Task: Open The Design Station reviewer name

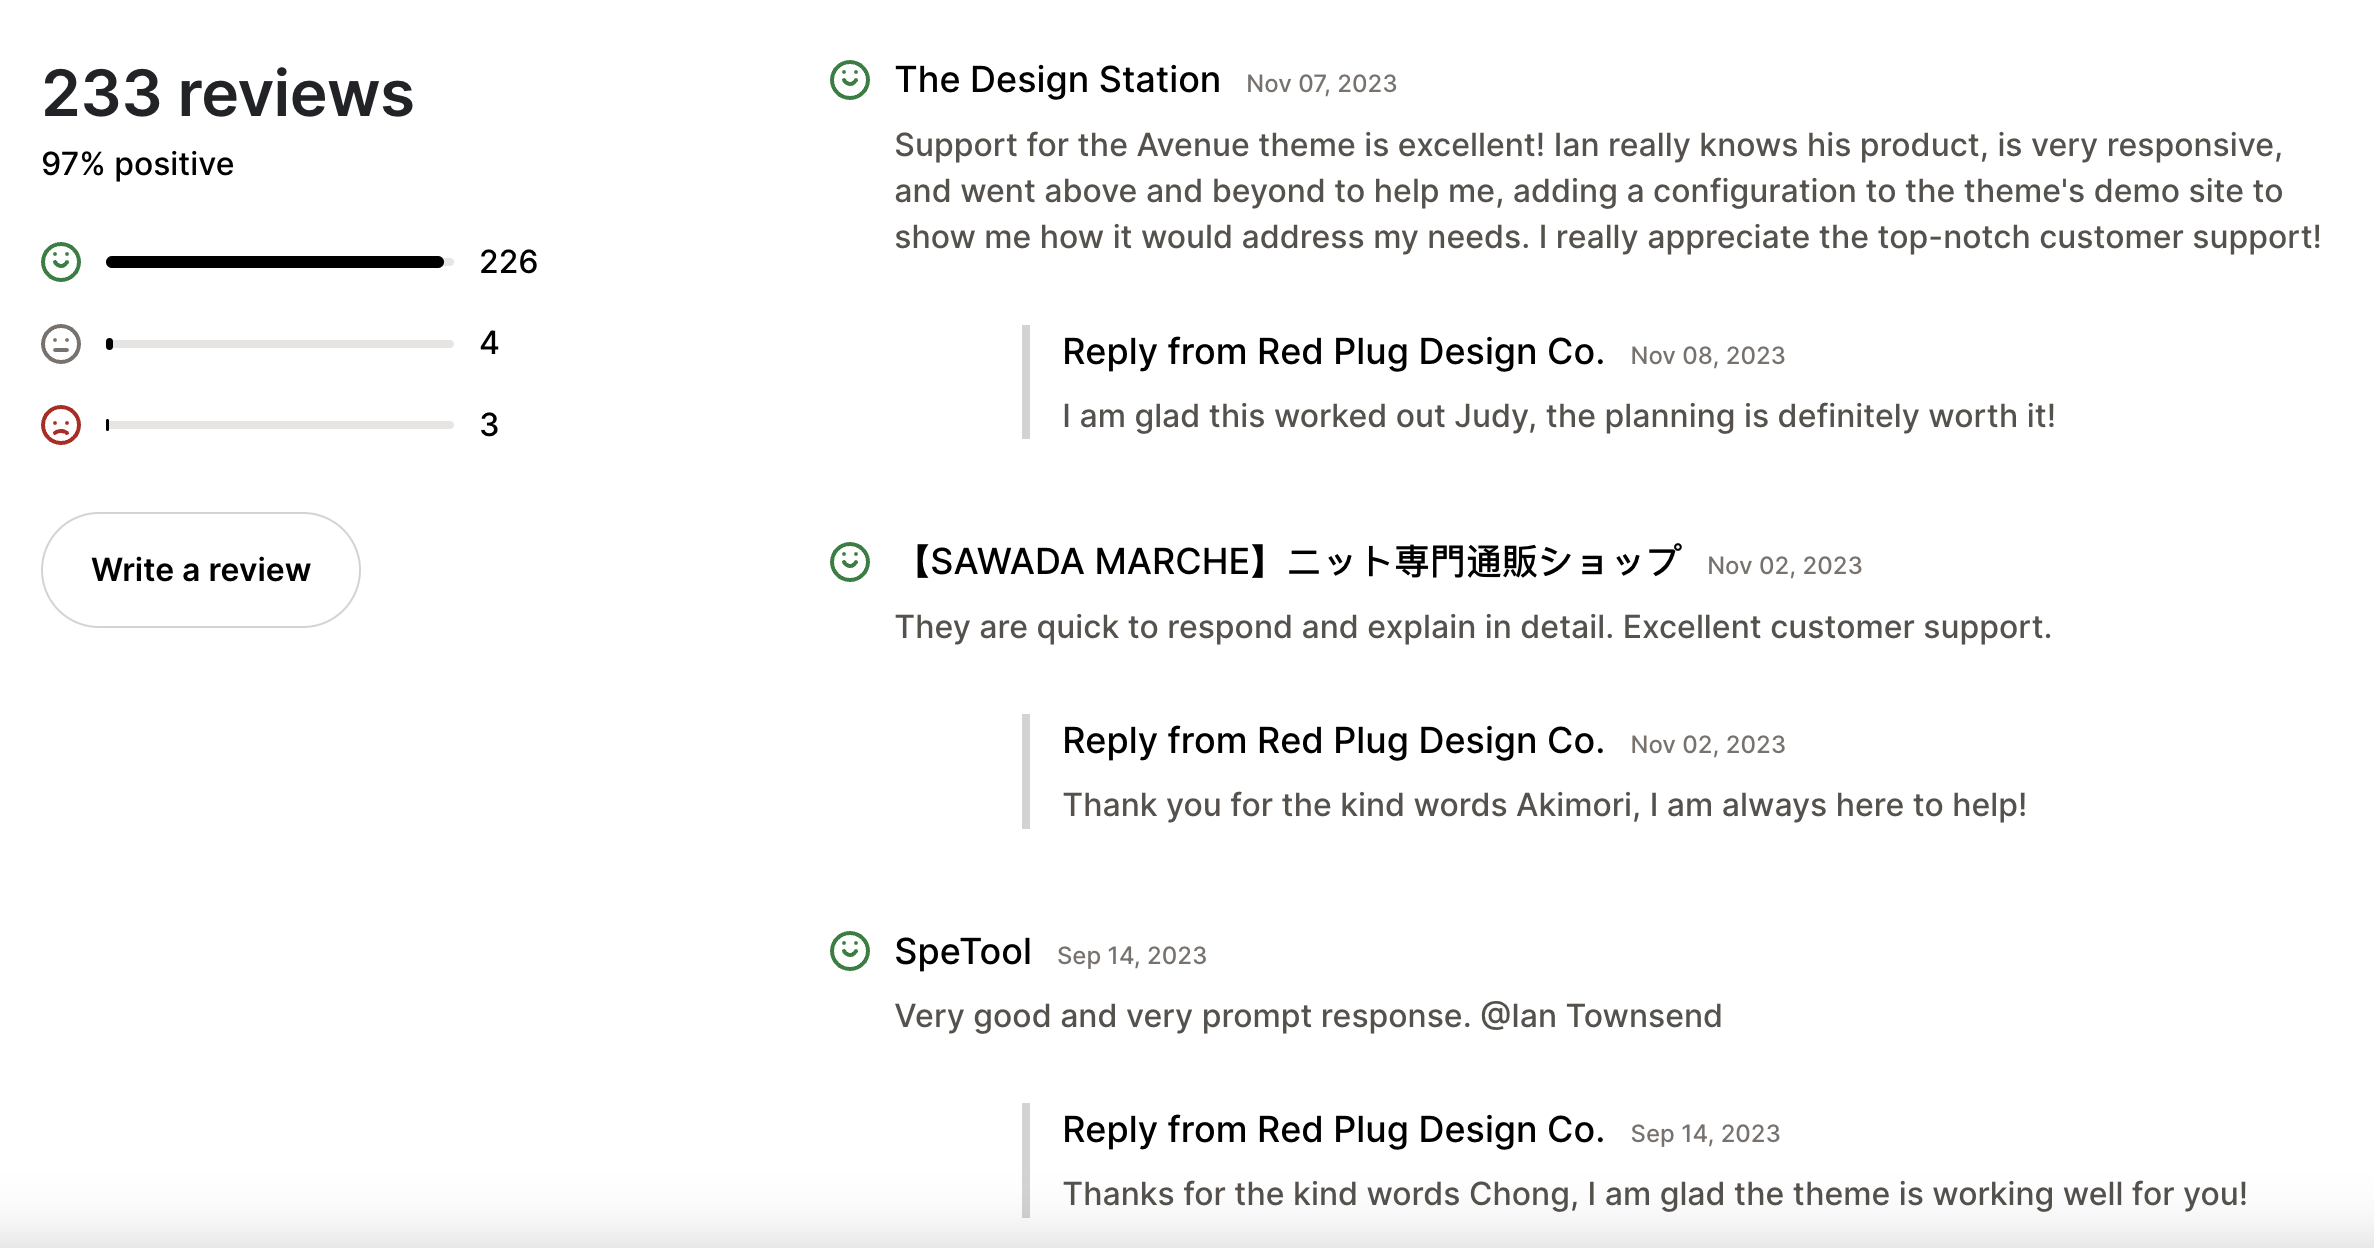Action: 1057,79
